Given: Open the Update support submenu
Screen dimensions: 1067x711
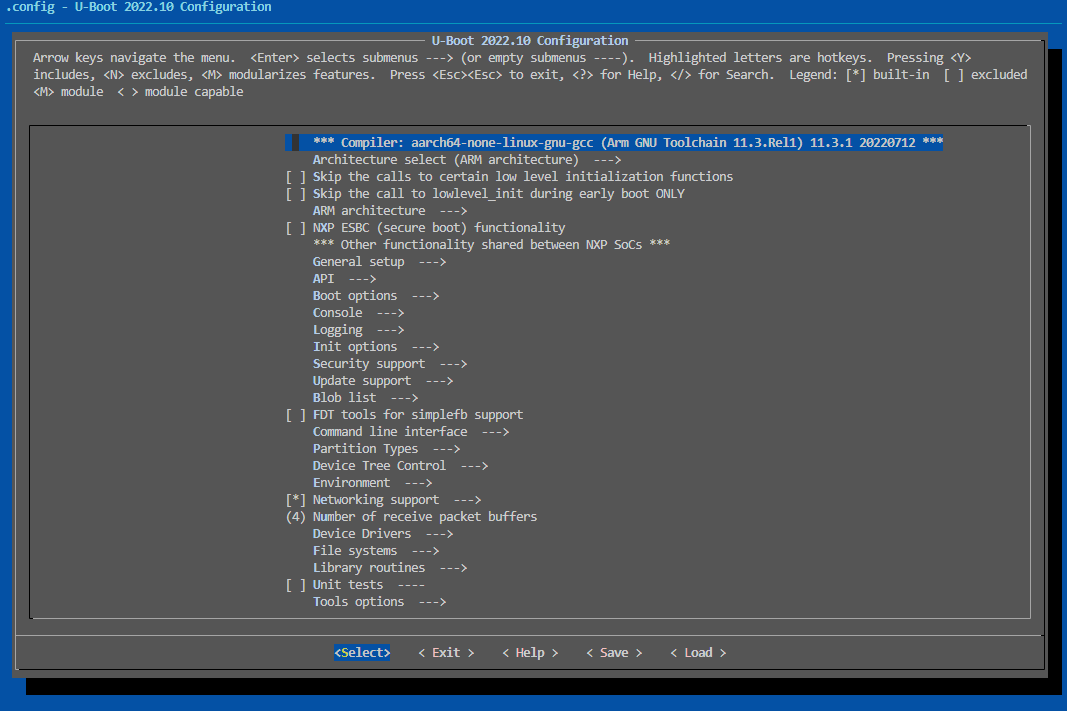Looking at the screenshot, I should point(383,381).
